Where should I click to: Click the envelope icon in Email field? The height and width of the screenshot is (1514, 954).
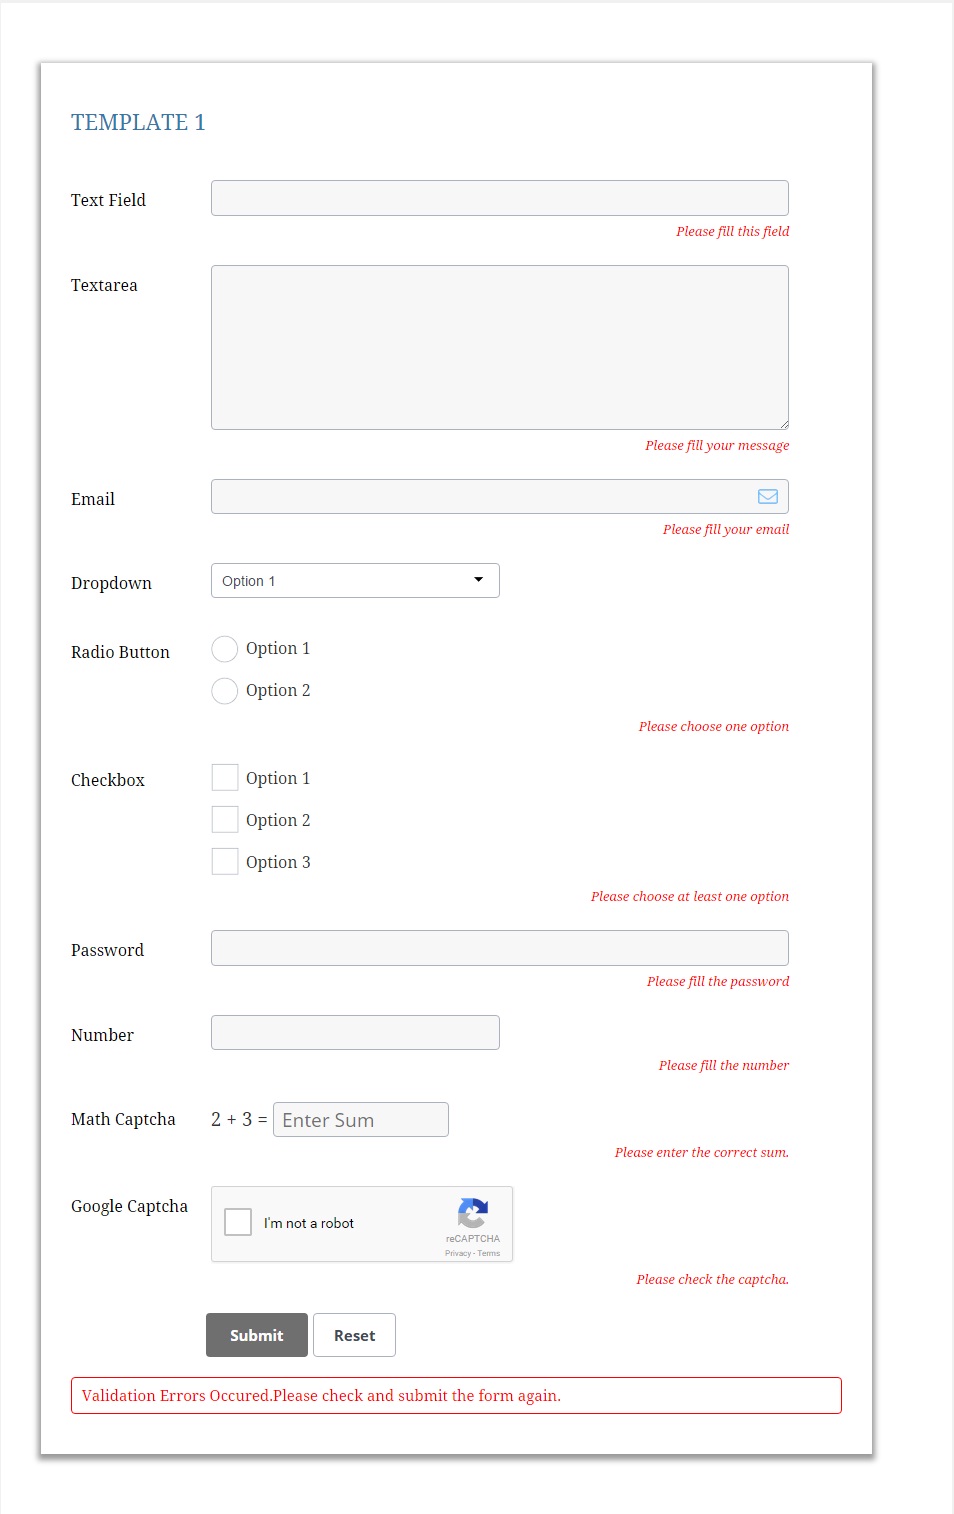pyautogui.click(x=768, y=496)
